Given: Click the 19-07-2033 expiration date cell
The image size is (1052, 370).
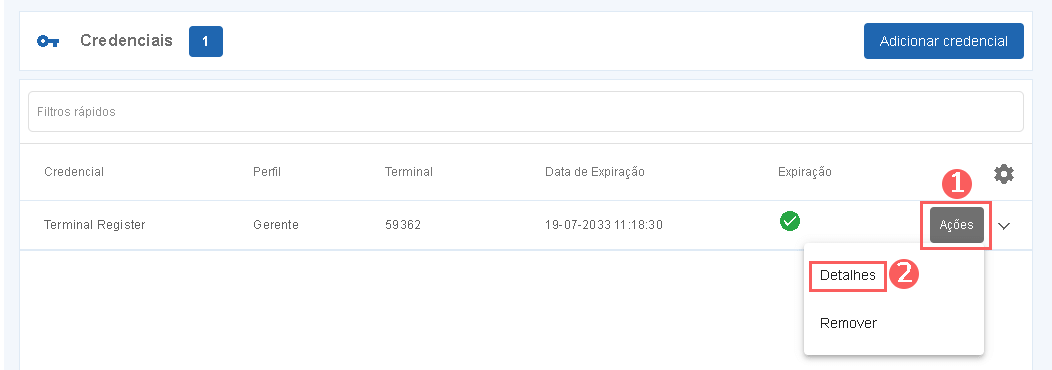Looking at the screenshot, I should click(604, 225).
